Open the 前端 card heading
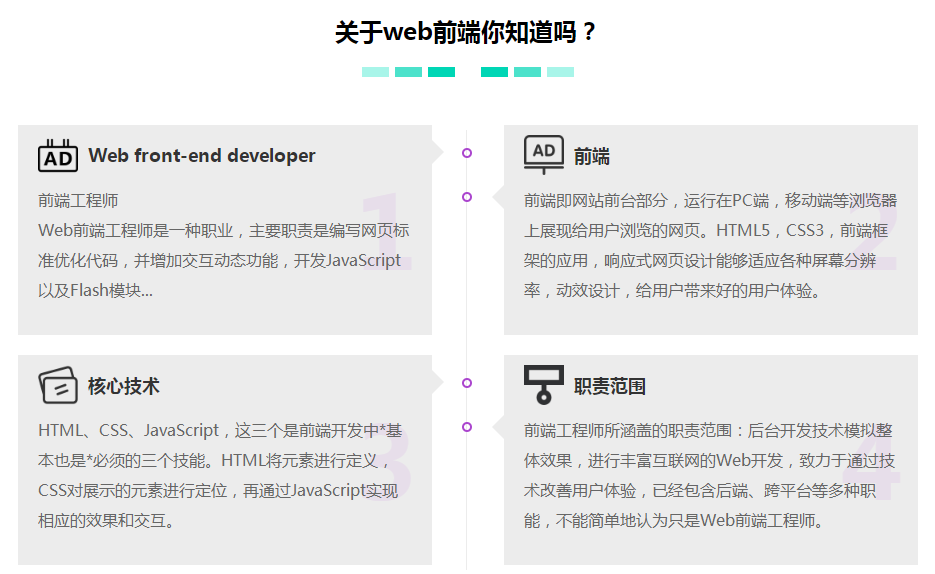Viewport: 935px width, 574px height. pos(592,157)
